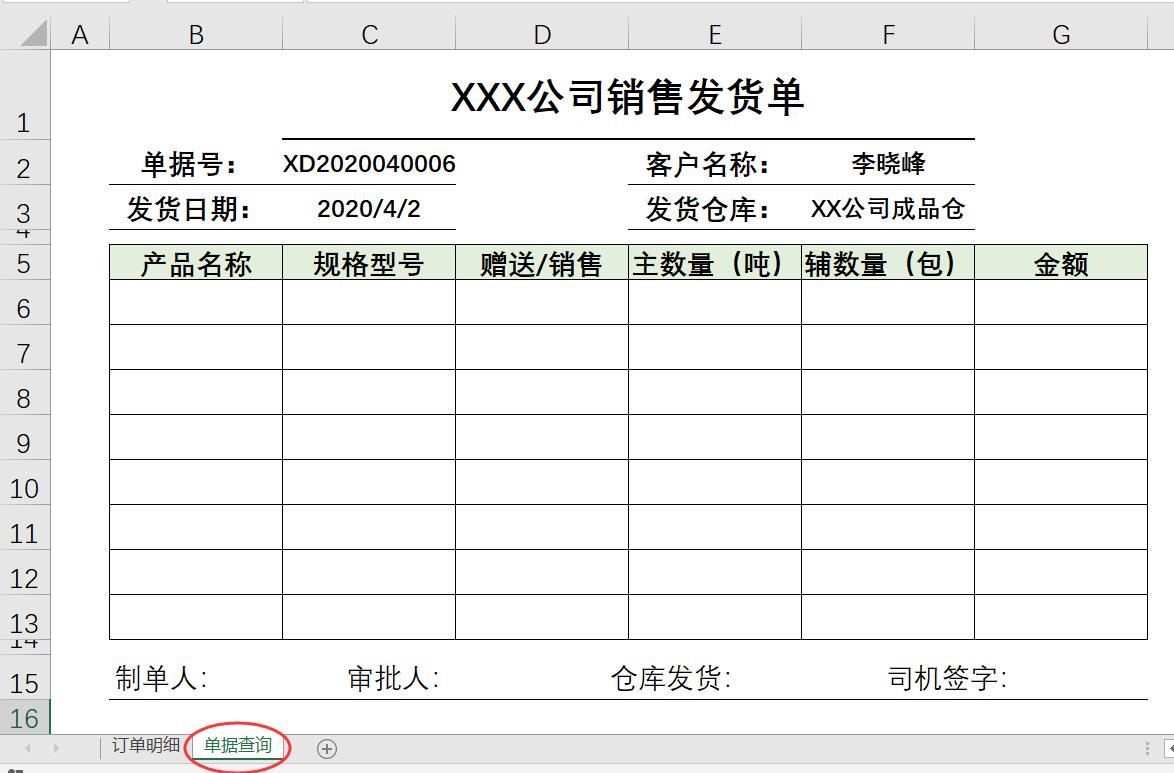Add a new sheet with plus icon

tap(327, 748)
